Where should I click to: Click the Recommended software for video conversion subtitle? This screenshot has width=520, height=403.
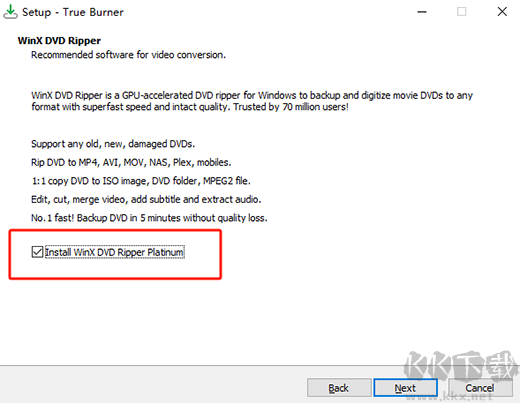point(128,55)
